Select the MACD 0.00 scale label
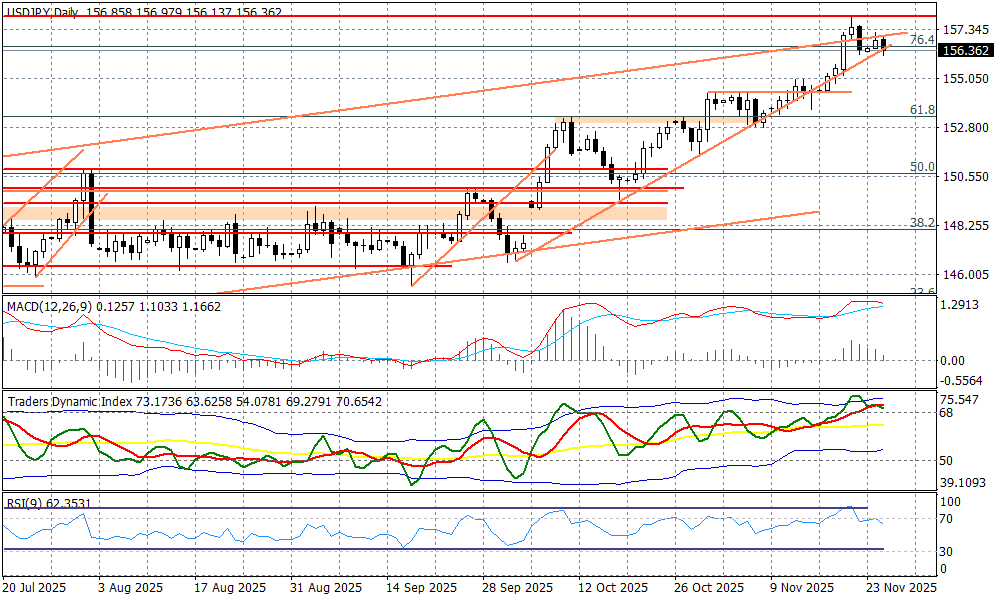 point(953,360)
